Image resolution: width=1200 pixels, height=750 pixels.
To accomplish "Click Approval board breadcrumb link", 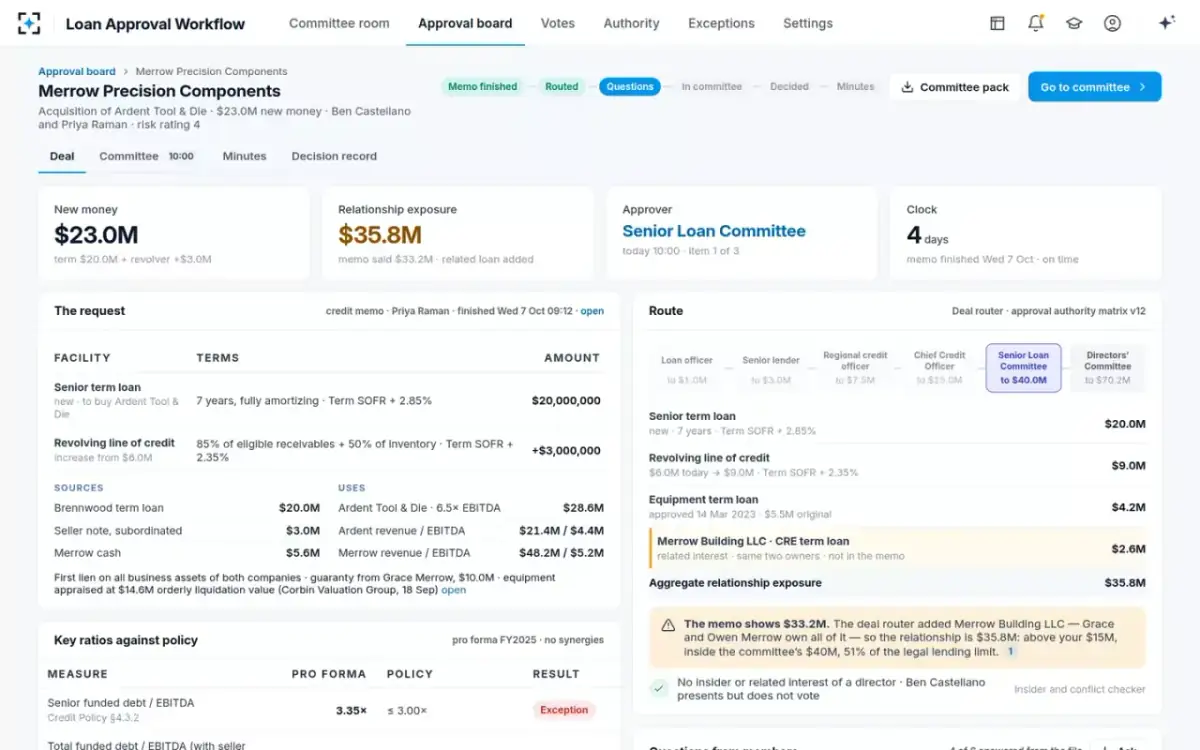I will [77, 71].
